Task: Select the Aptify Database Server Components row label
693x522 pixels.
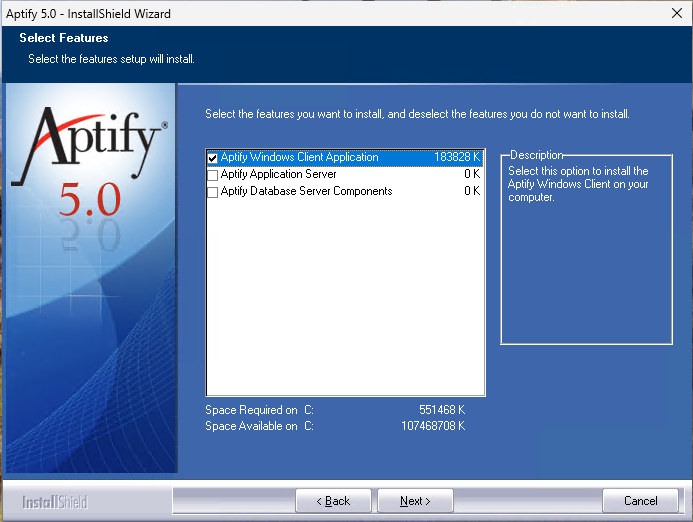Action: [x=306, y=191]
